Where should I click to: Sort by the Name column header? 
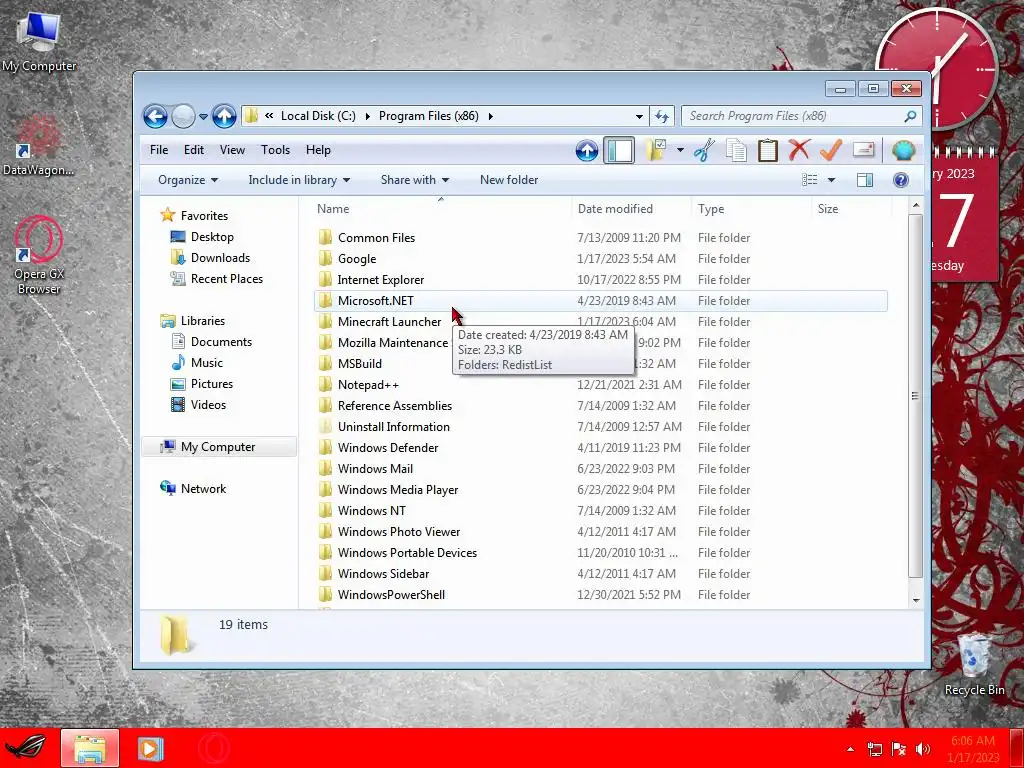(x=441, y=208)
